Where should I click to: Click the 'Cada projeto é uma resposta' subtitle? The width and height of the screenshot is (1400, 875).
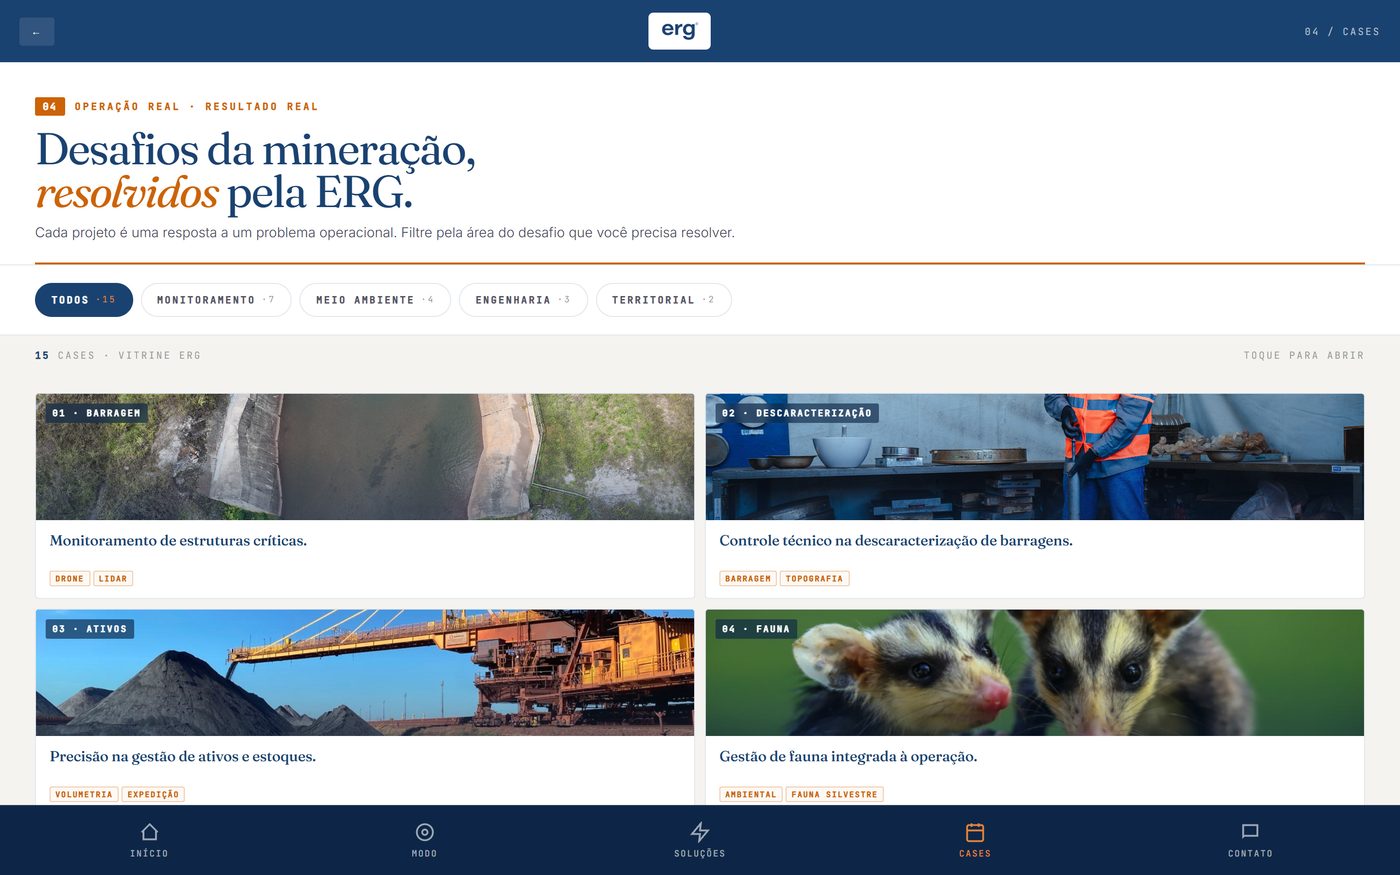385,233
